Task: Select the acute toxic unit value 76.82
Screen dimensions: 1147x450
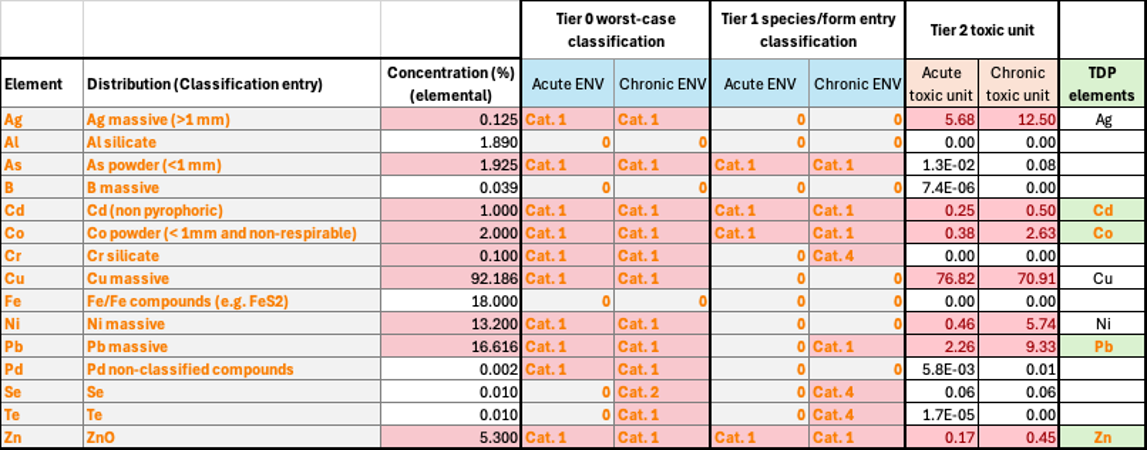Action: (943, 278)
